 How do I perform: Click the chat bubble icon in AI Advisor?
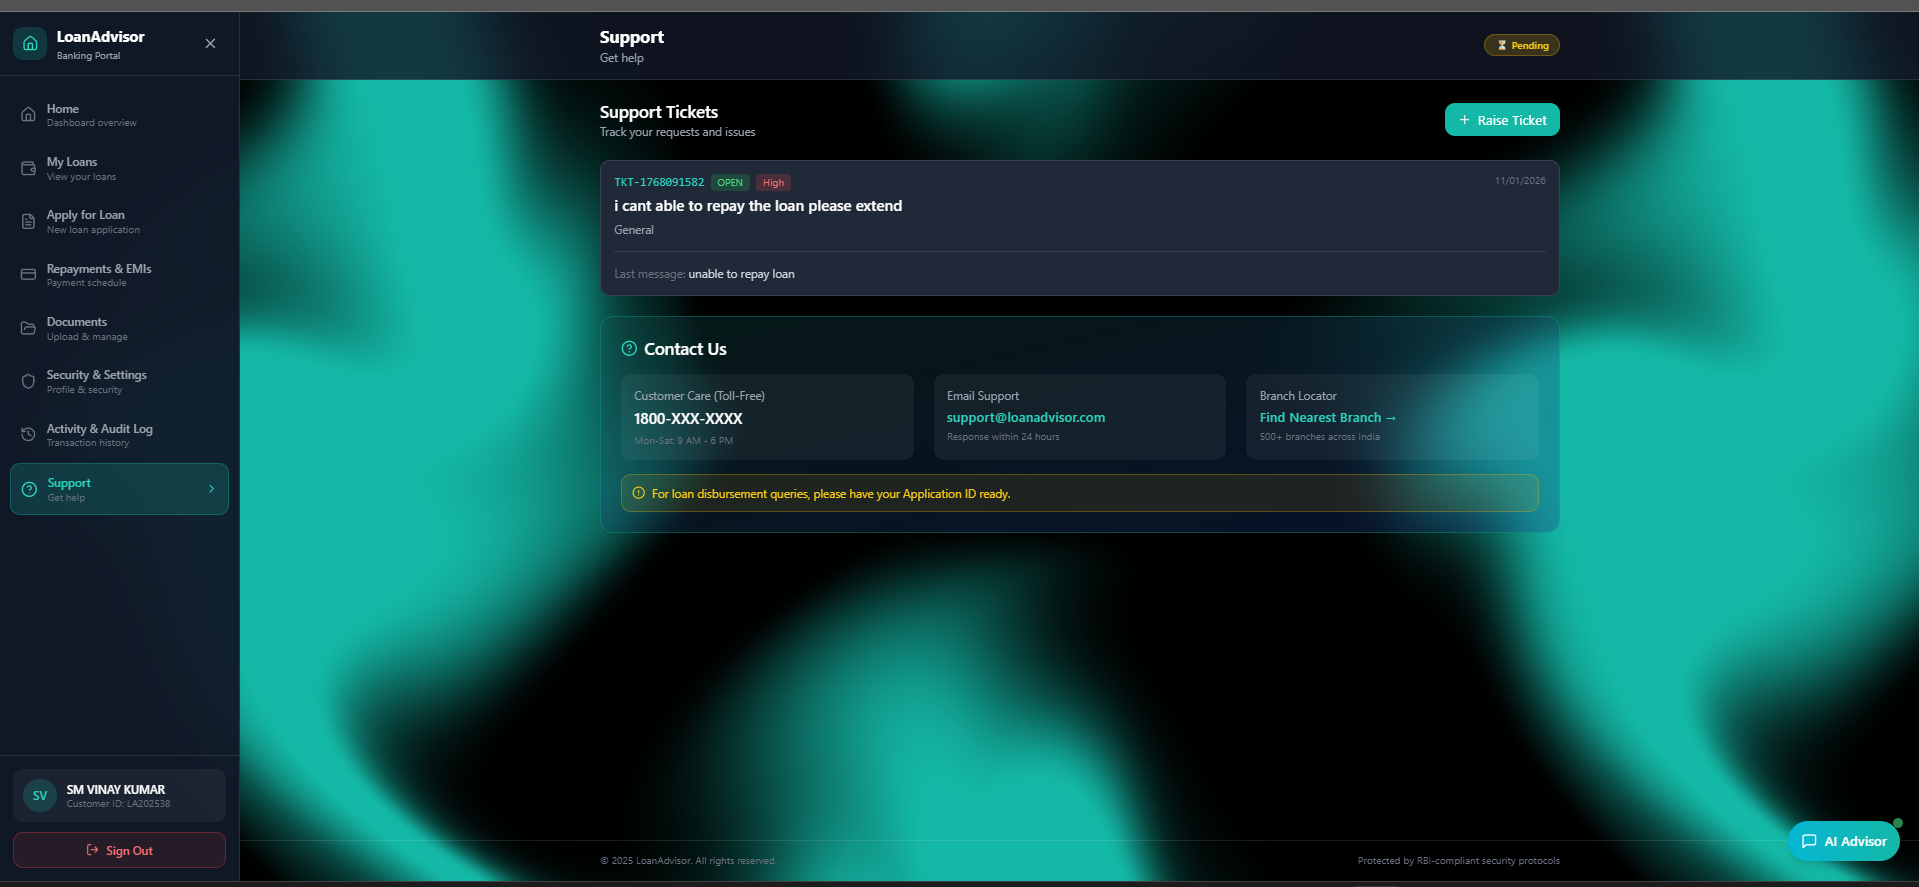pyautogui.click(x=1809, y=841)
